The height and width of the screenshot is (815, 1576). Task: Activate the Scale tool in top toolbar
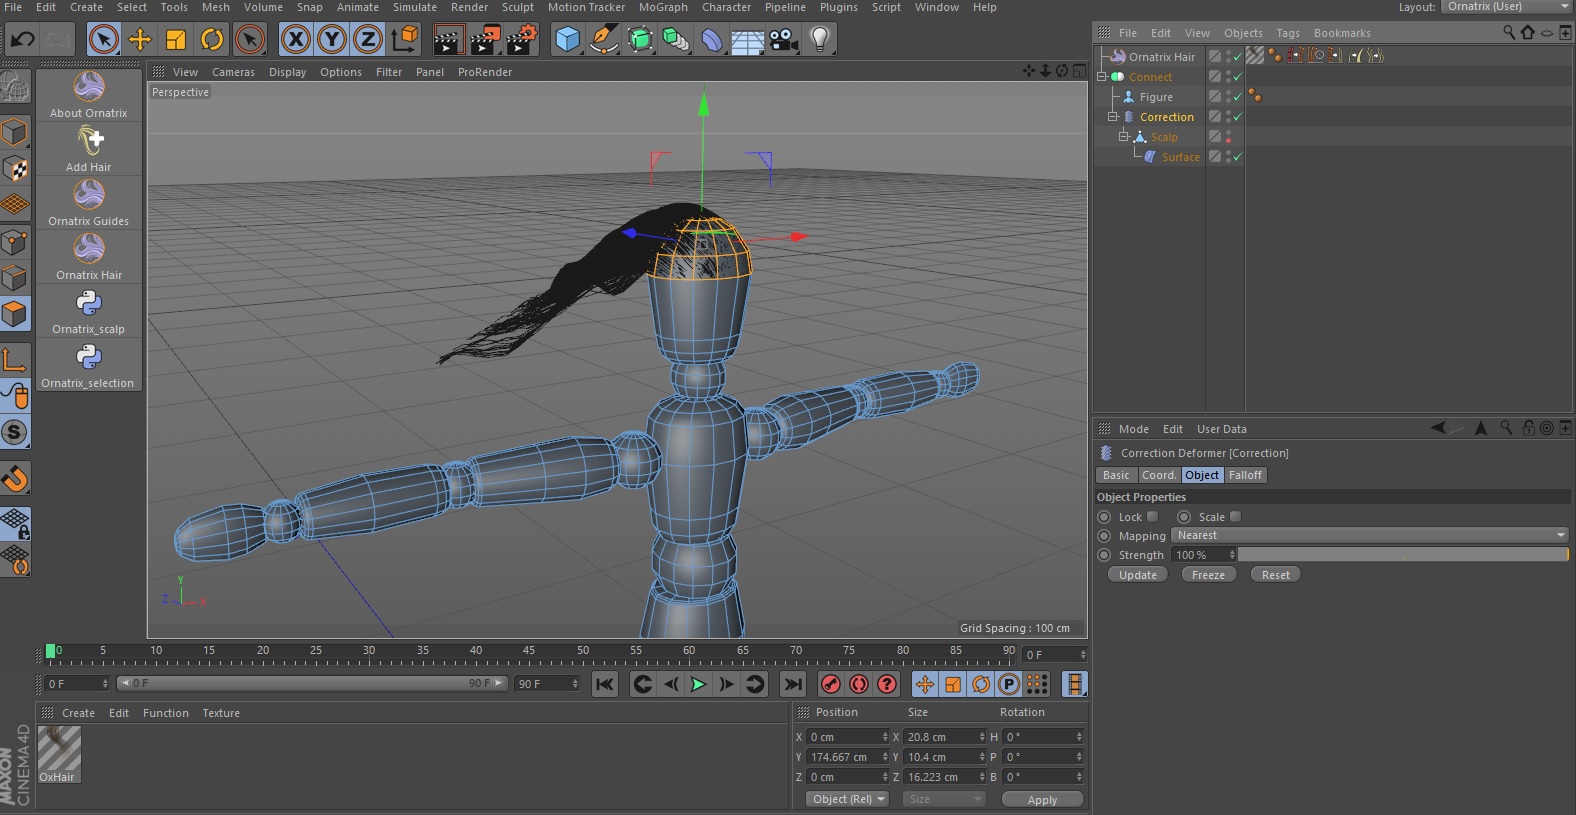click(x=176, y=40)
